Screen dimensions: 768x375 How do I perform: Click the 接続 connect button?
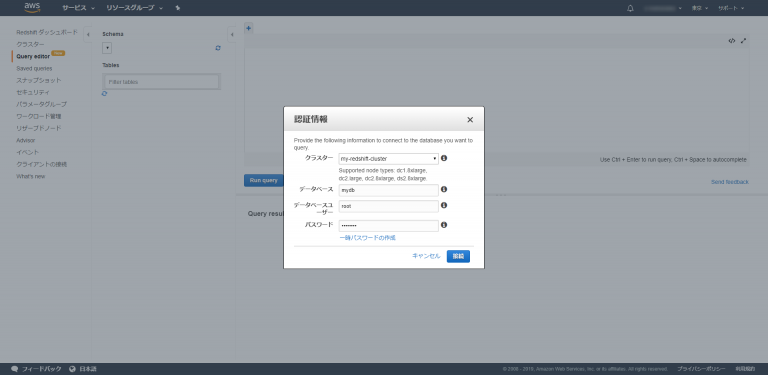(x=458, y=256)
